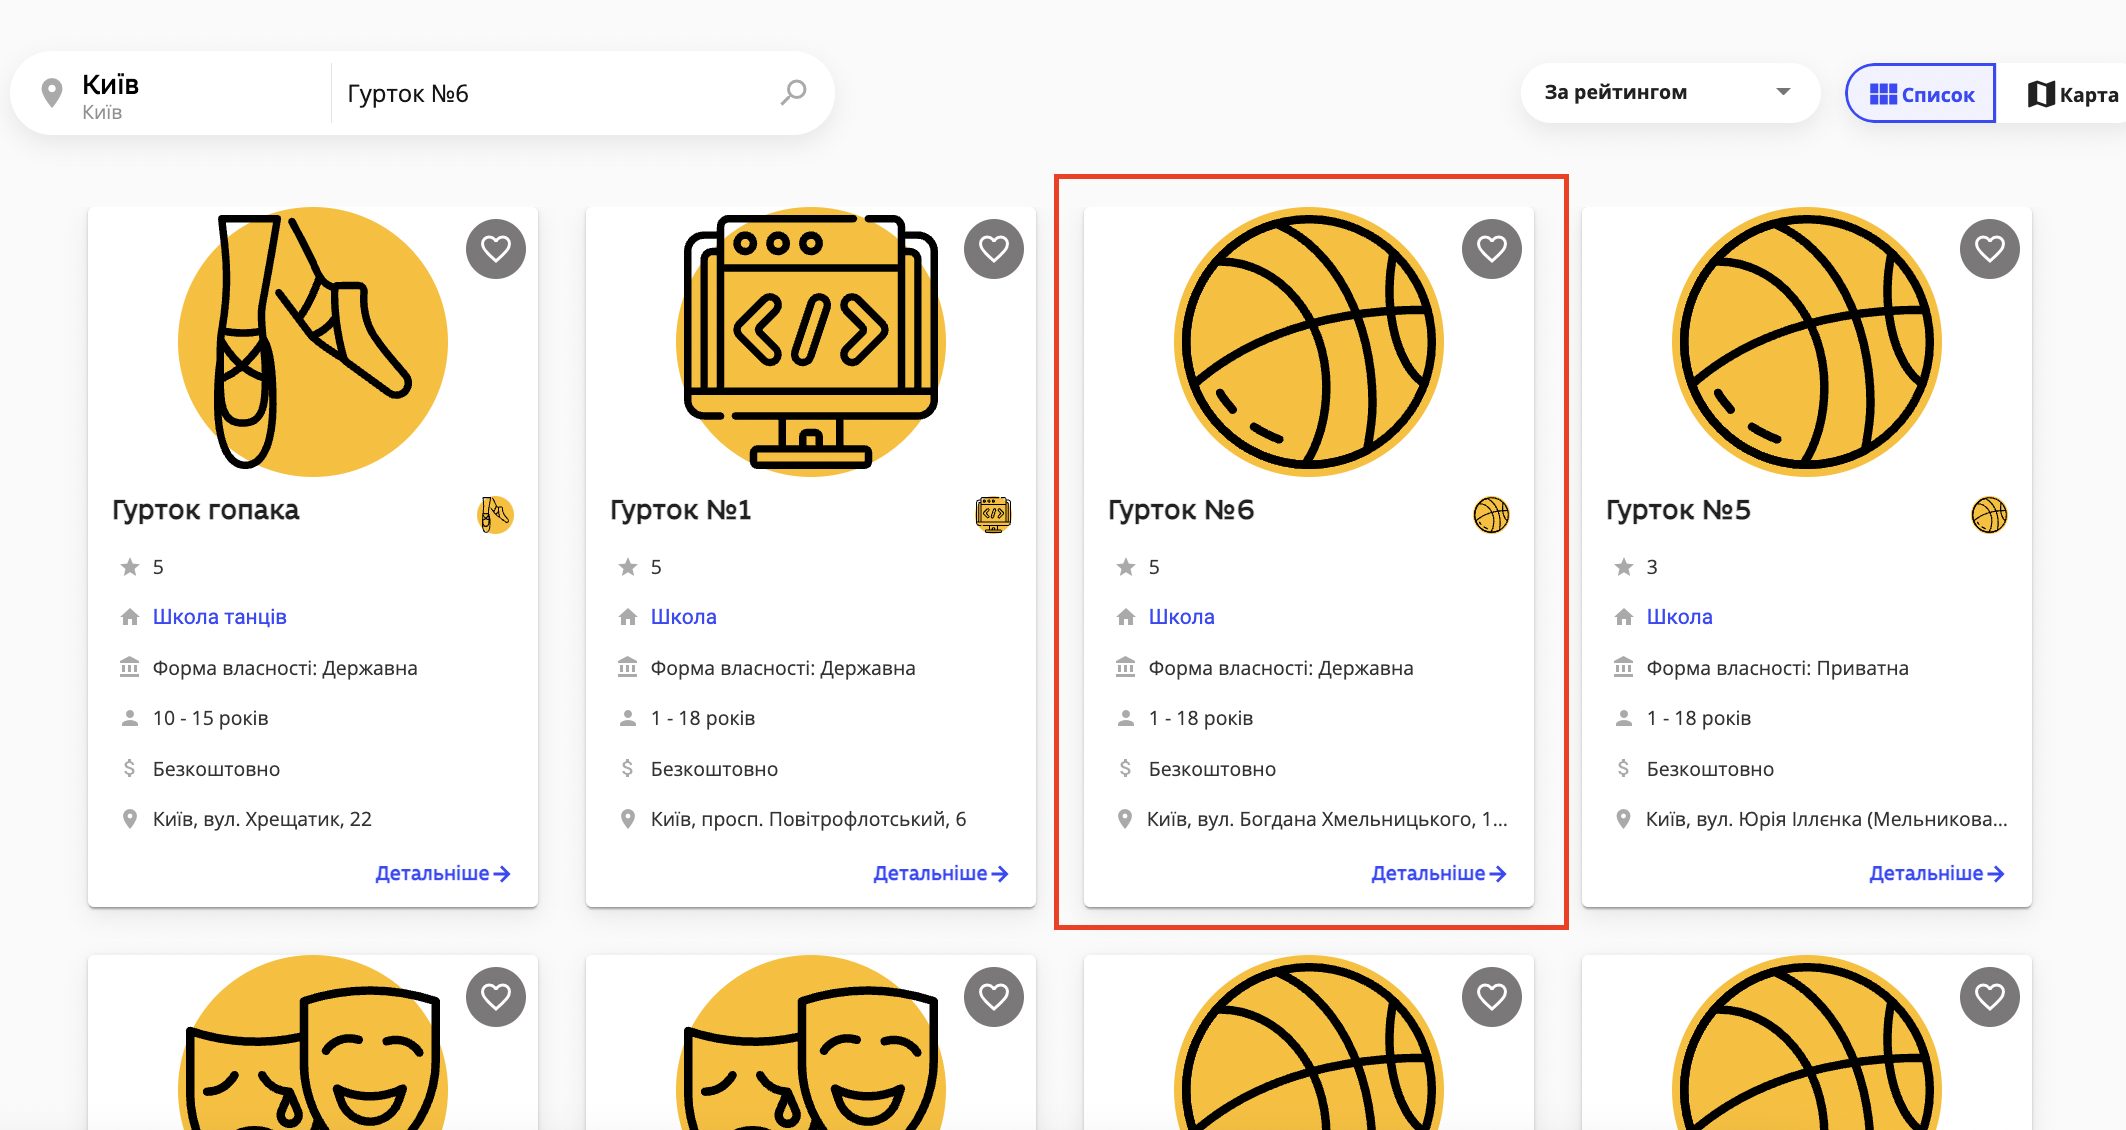This screenshot has width=2126, height=1130.
Task: Toggle favorite heart on Гурток №1 card
Action: coord(993,248)
